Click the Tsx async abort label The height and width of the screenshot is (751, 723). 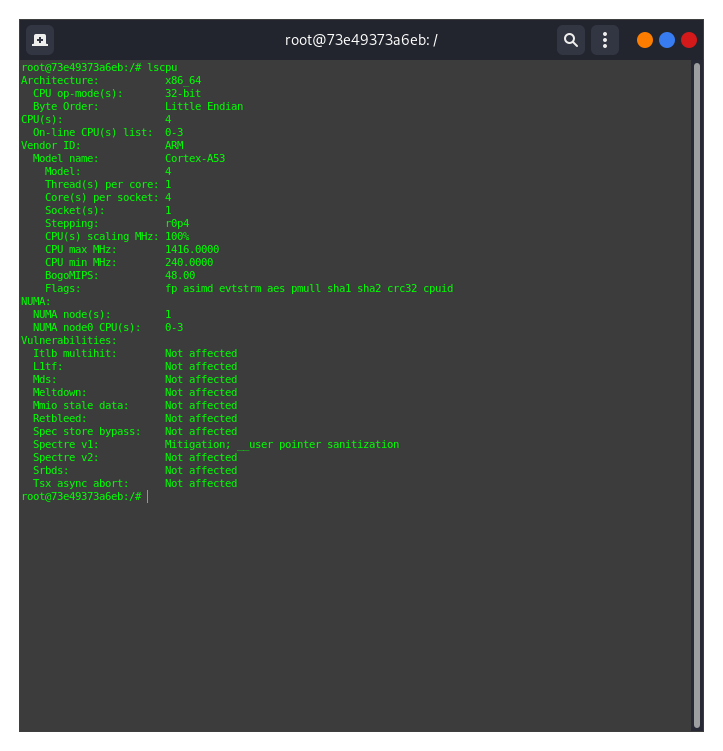[81, 483]
